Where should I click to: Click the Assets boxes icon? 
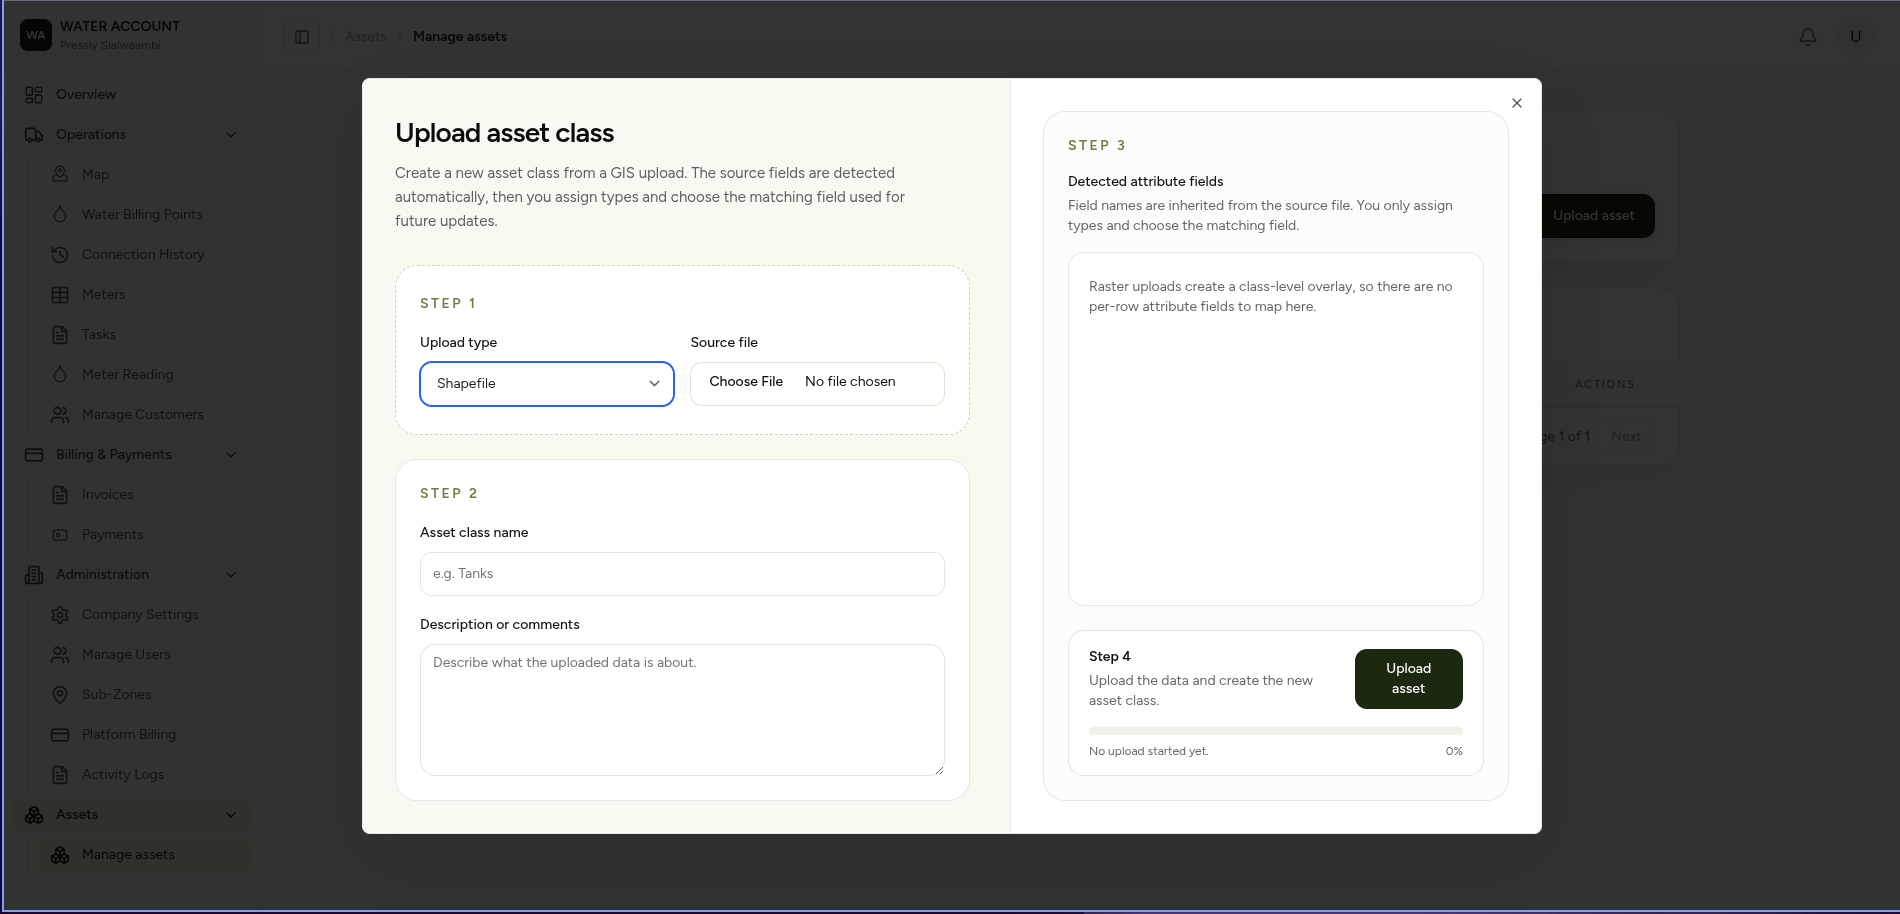(x=34, y=814)
